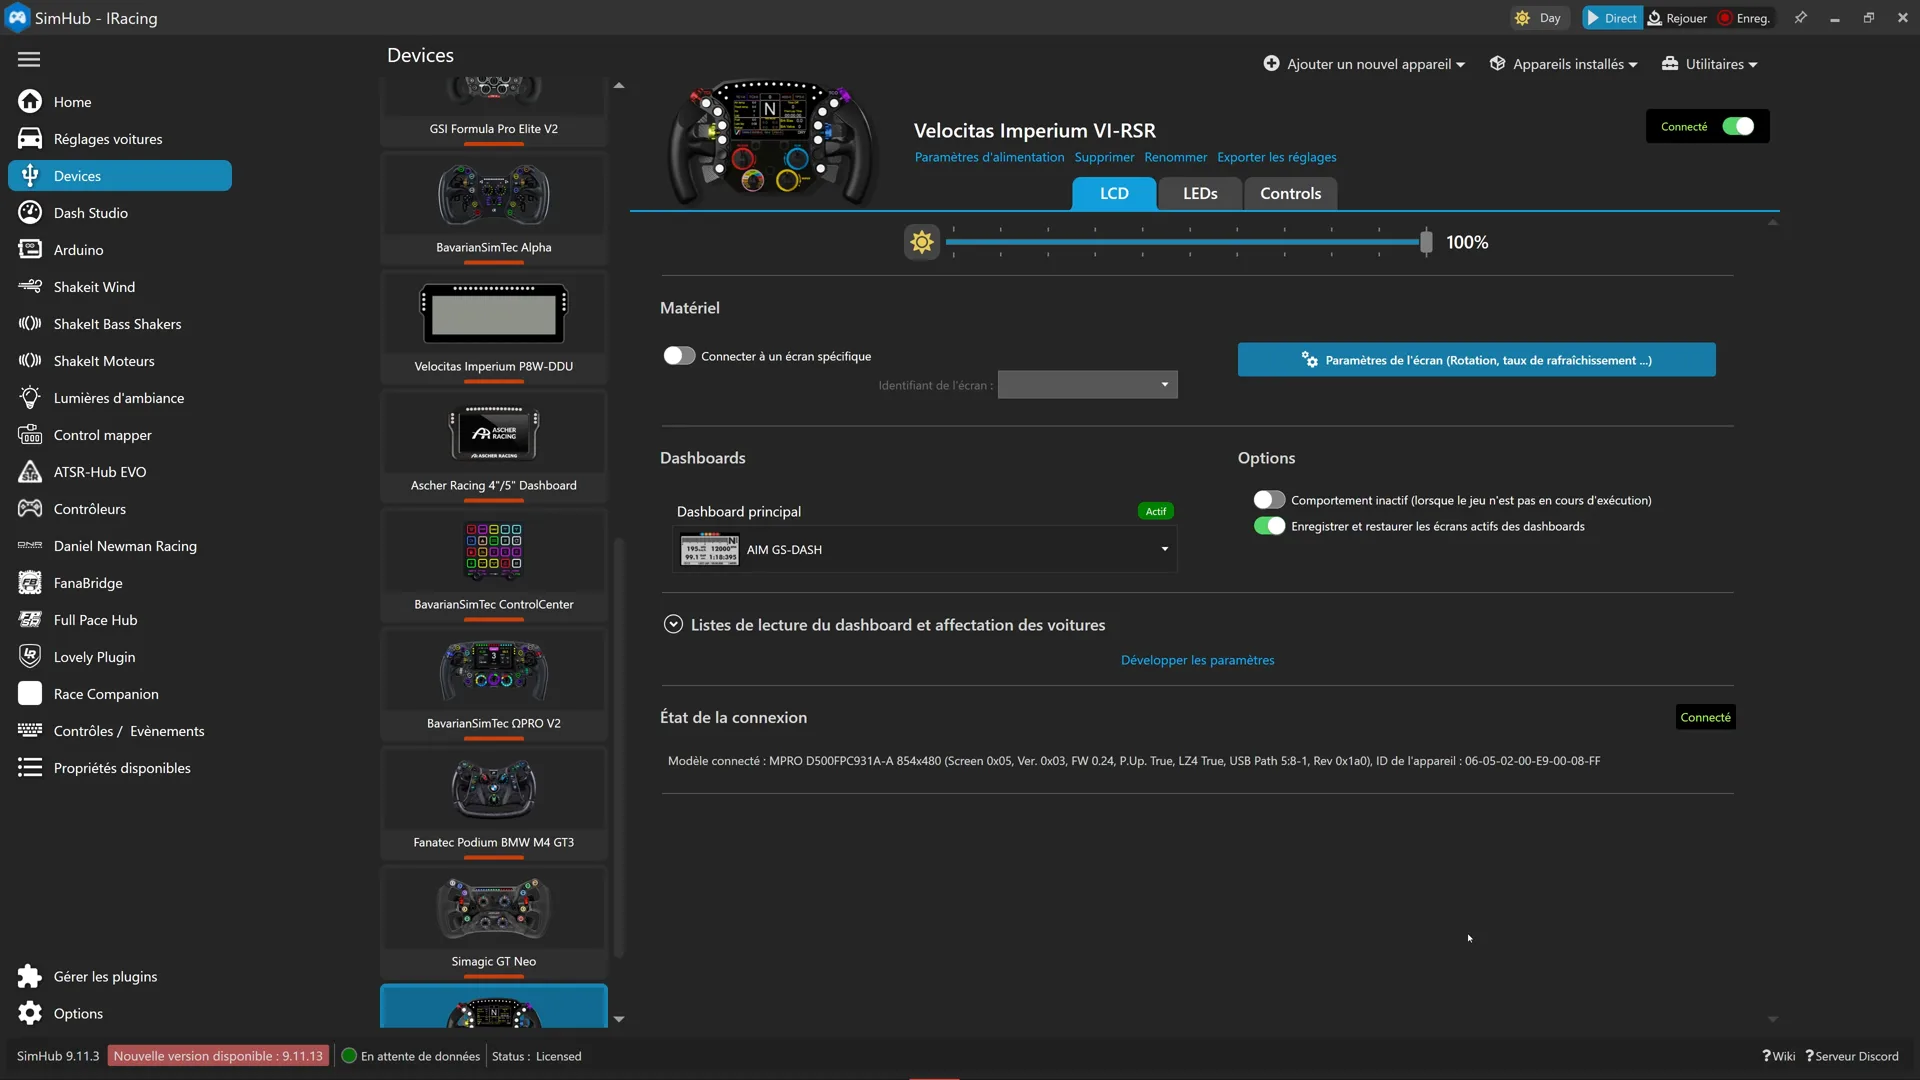This screenshot has width=1920, height=1080.
Task: Click Enreg. record button
Action: point(1744,18)
